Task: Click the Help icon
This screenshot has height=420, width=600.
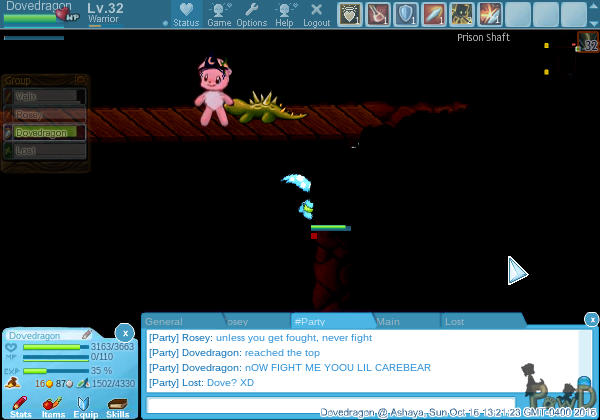Action: (284, 13)
